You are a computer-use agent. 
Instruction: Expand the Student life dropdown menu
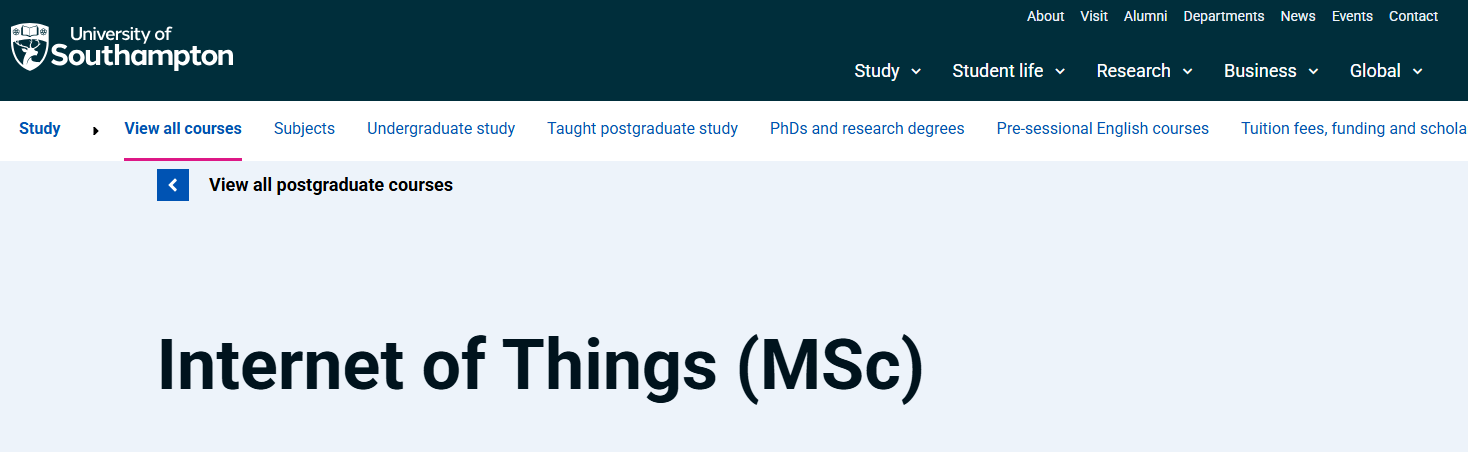click(1008, 71)
